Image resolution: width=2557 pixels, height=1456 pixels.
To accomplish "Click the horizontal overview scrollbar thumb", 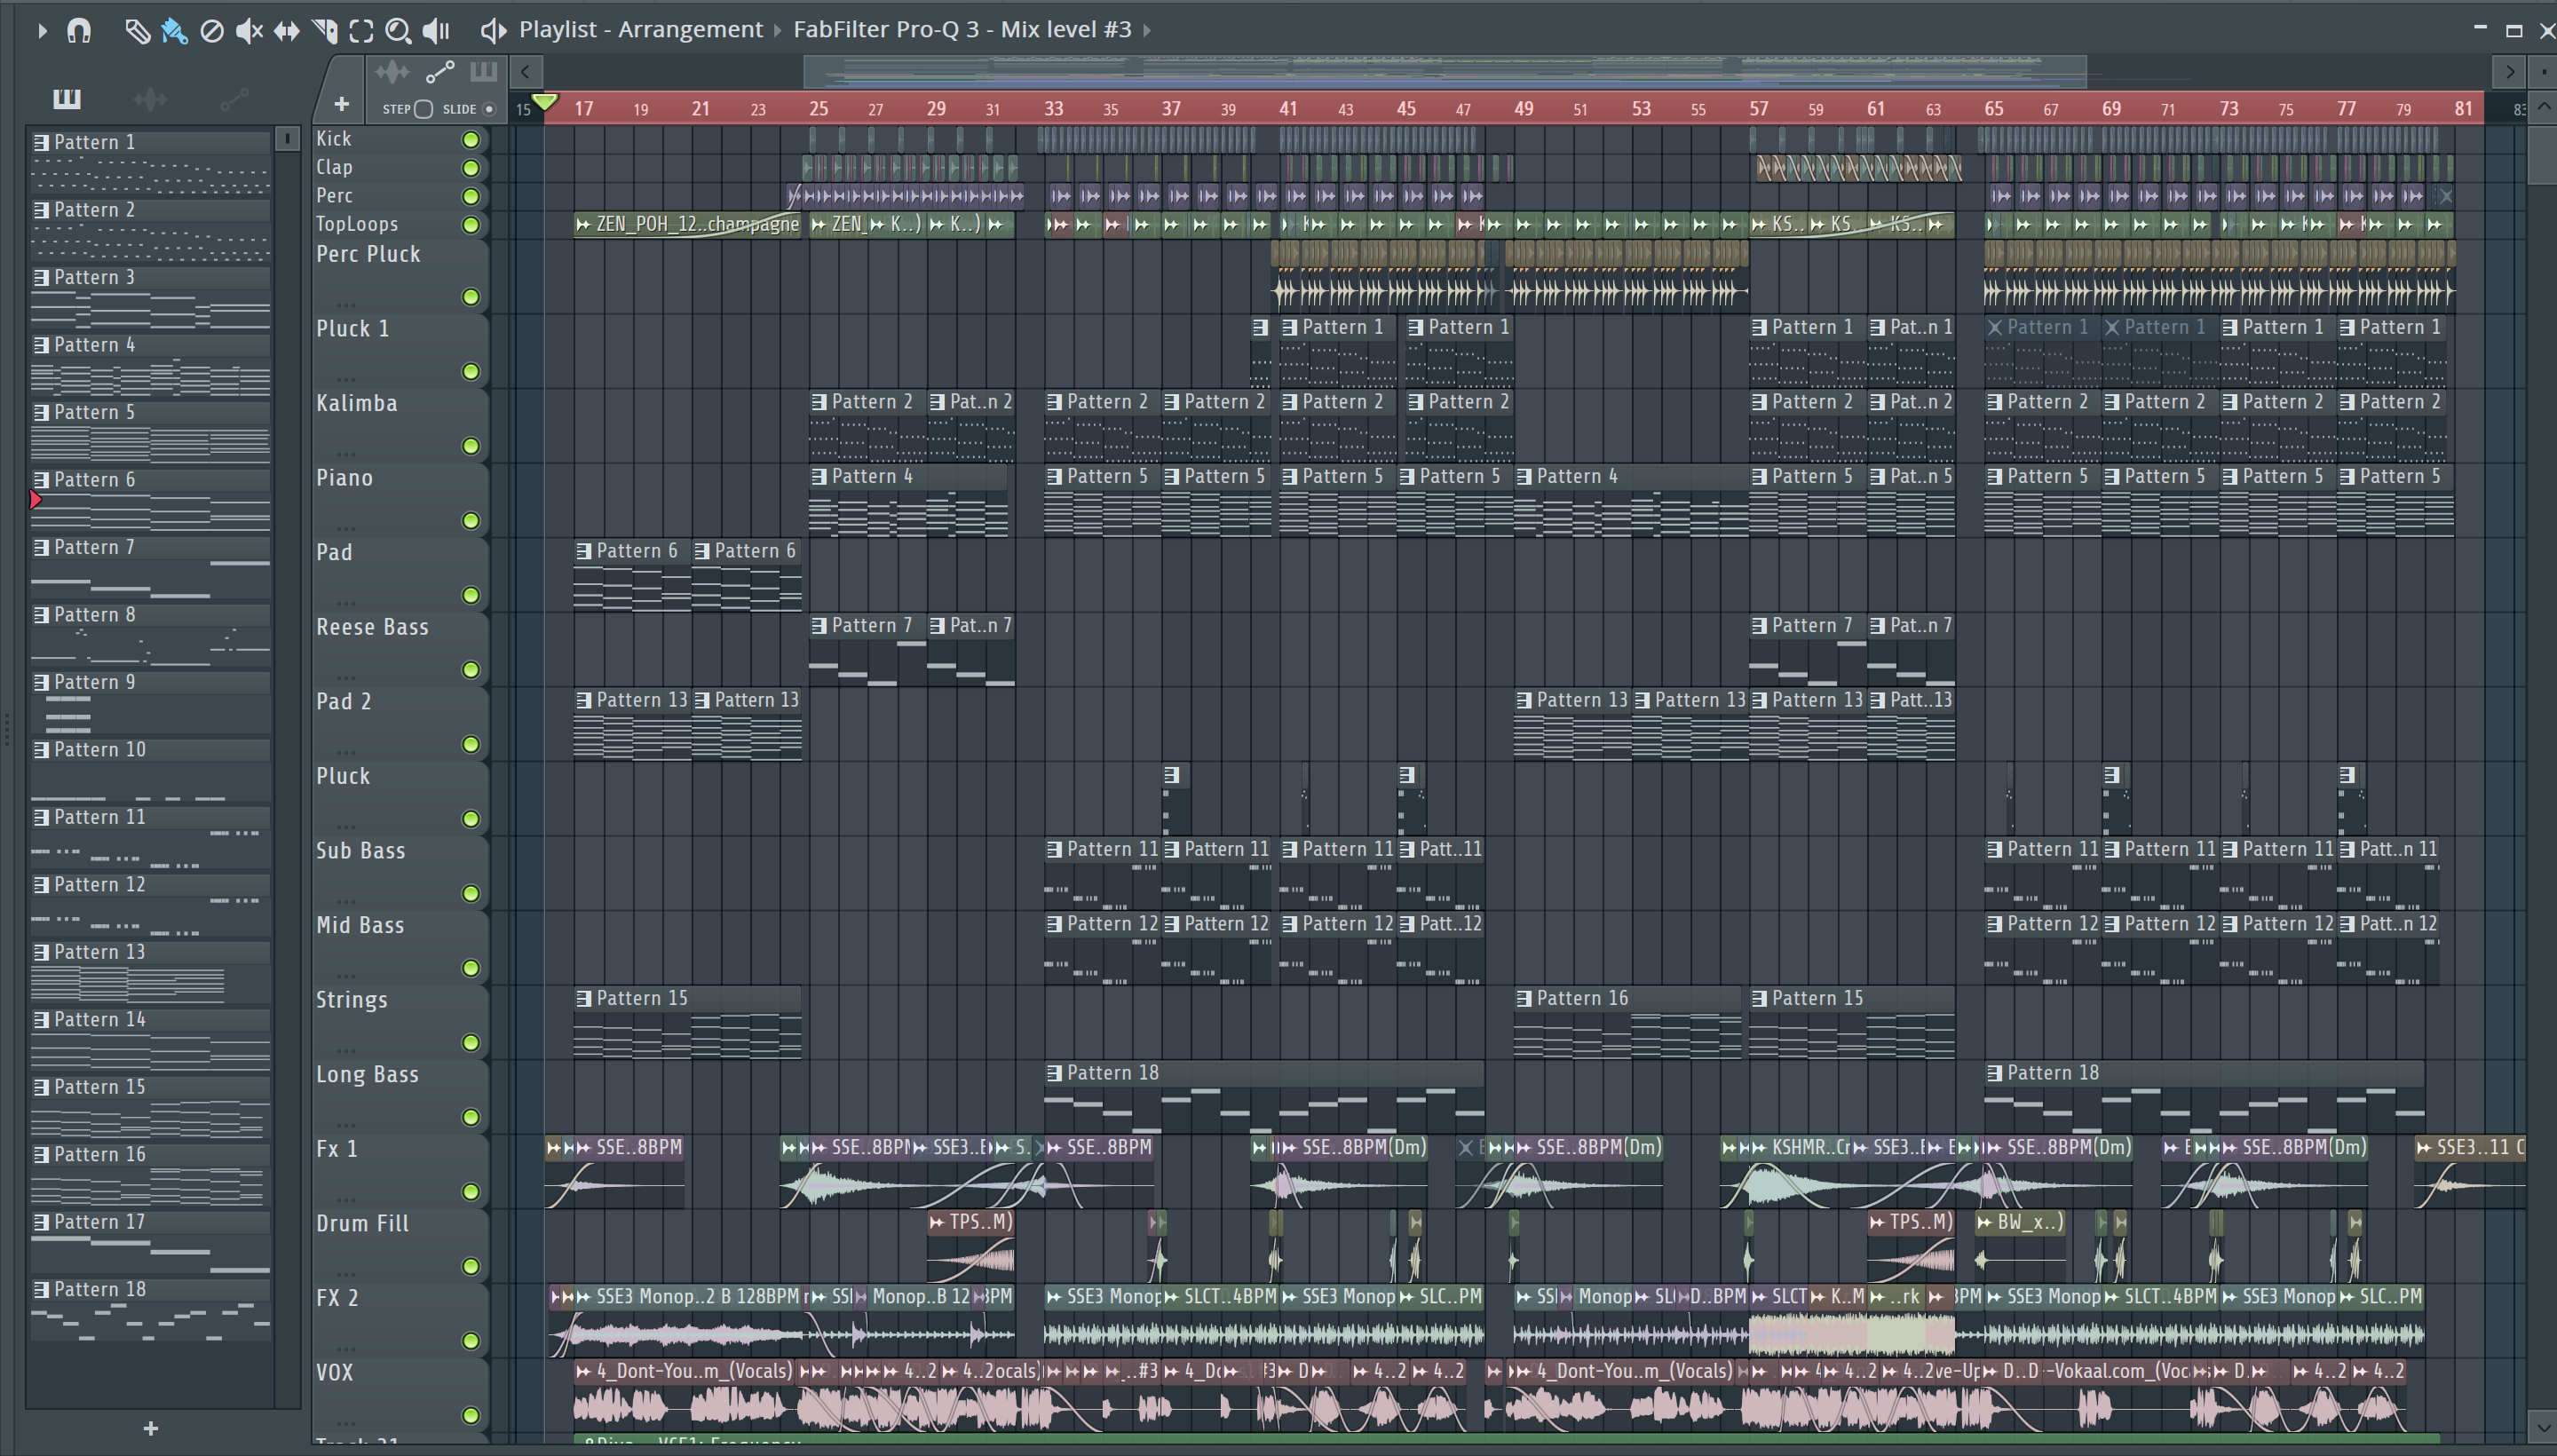I will [x=1445, y=72].
